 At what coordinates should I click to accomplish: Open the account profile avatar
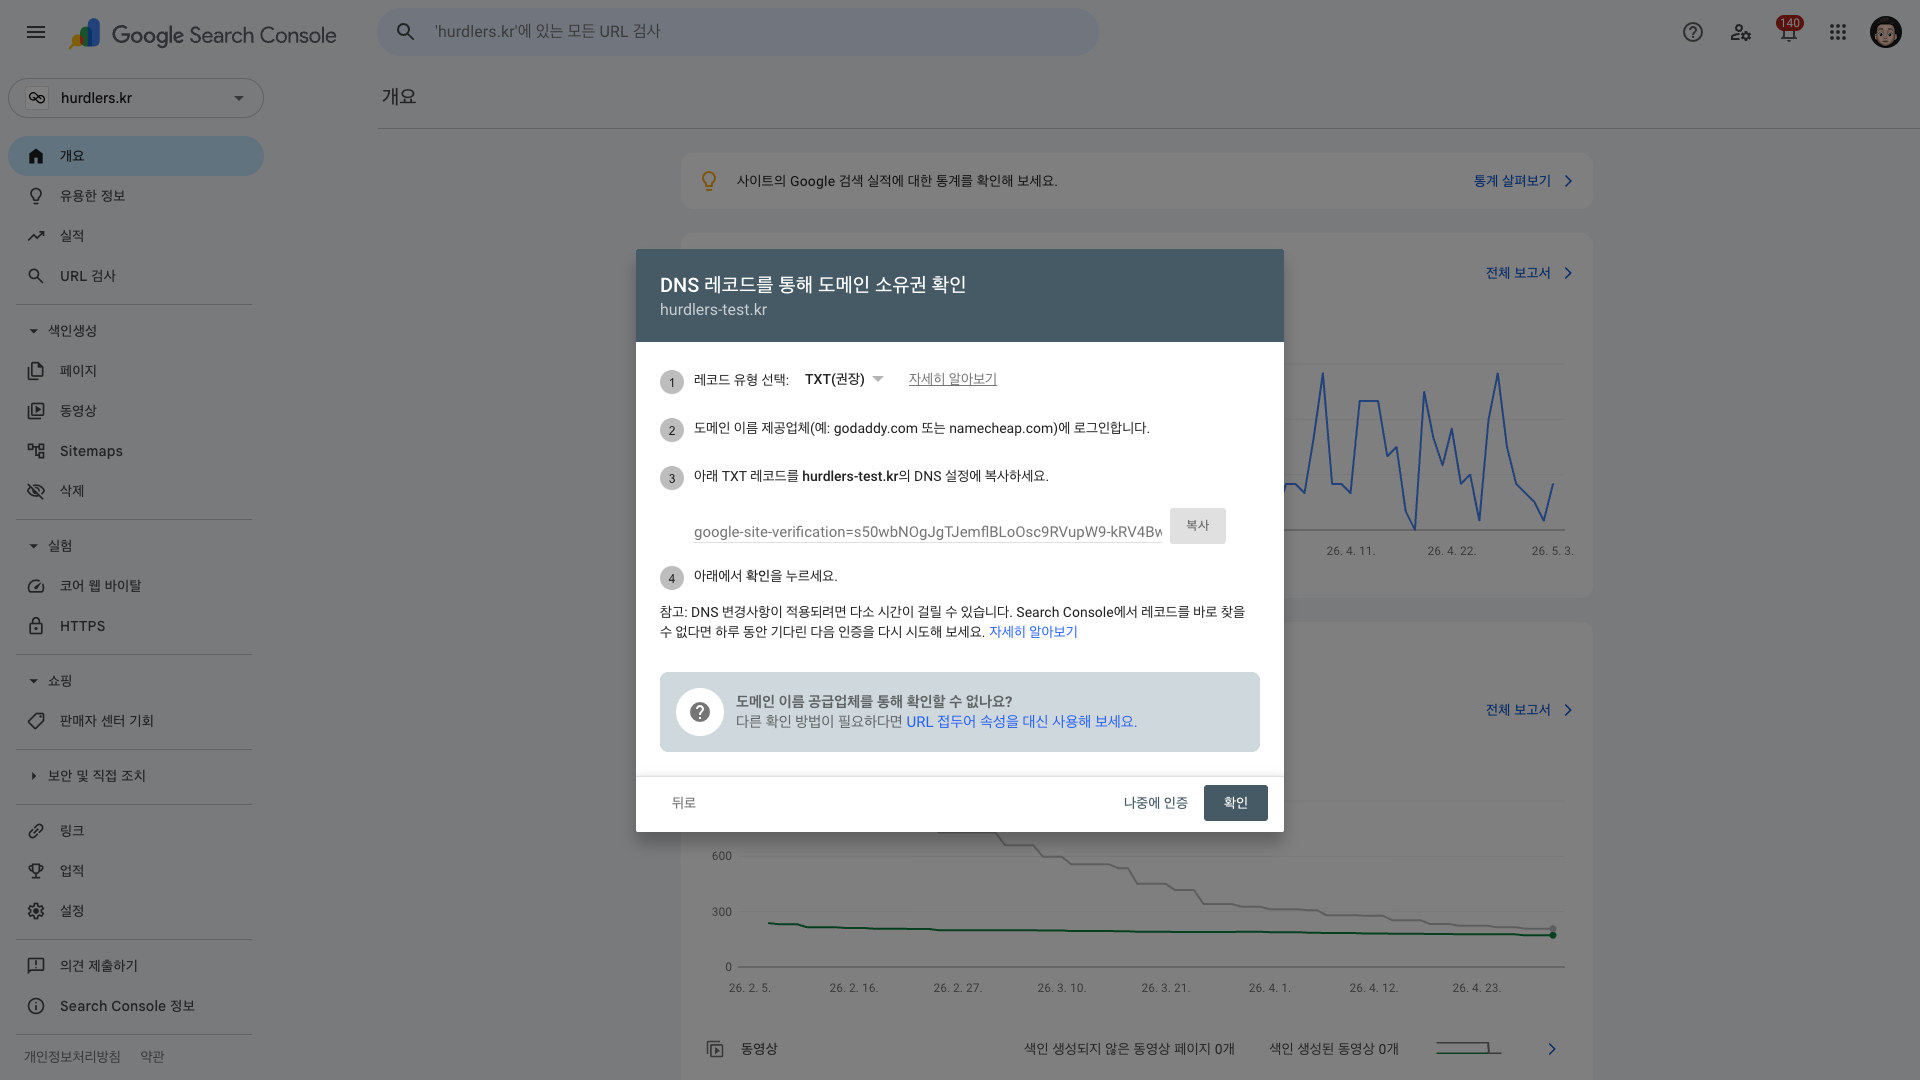pyautogui.click(x=1886, y=32)
